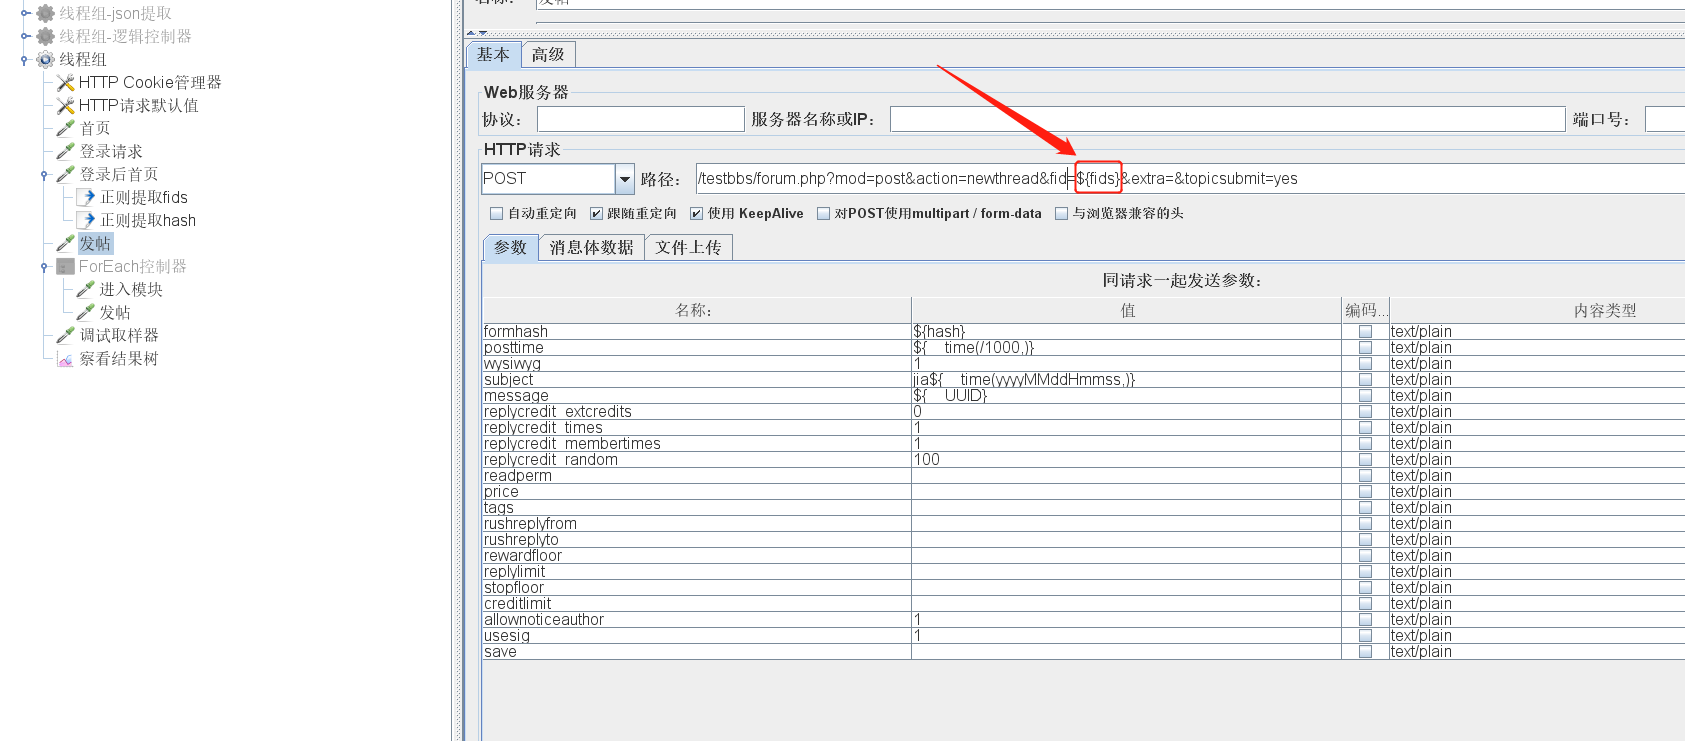Check the encode box in formhash row
The image size is (1685, 741).
1365,331
